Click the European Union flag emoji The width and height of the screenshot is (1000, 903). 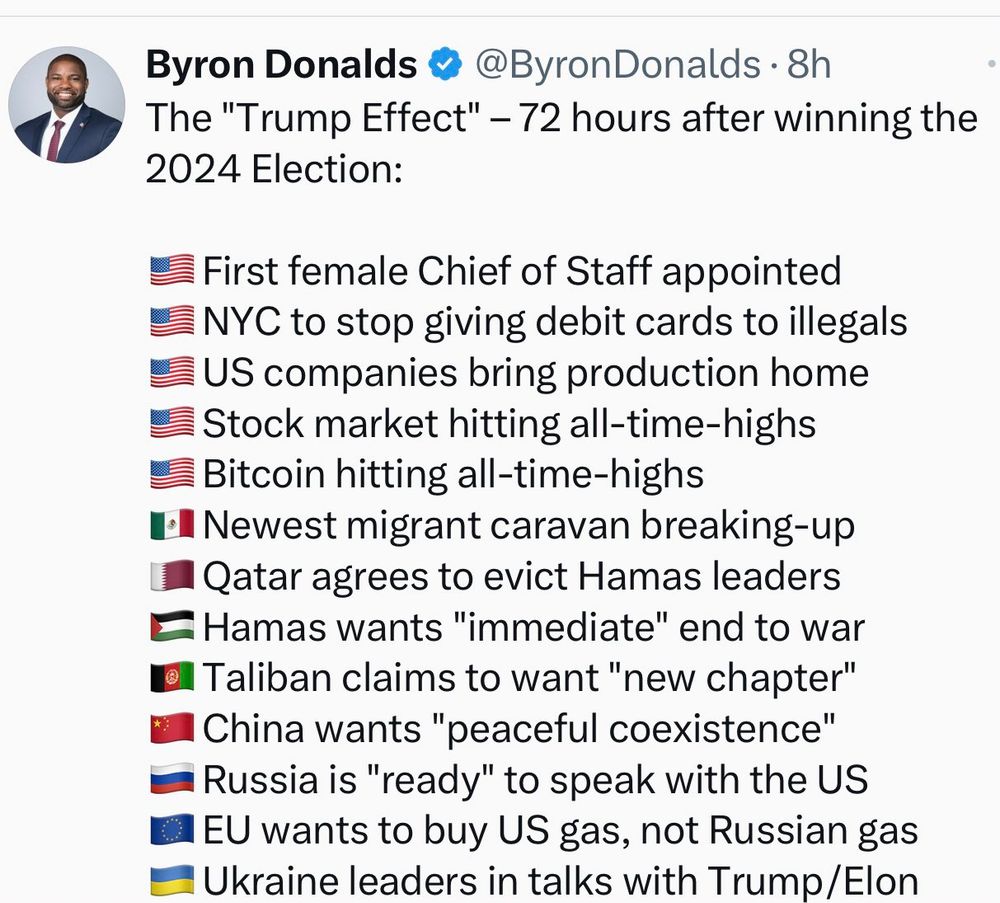click(x=171, y=830)
